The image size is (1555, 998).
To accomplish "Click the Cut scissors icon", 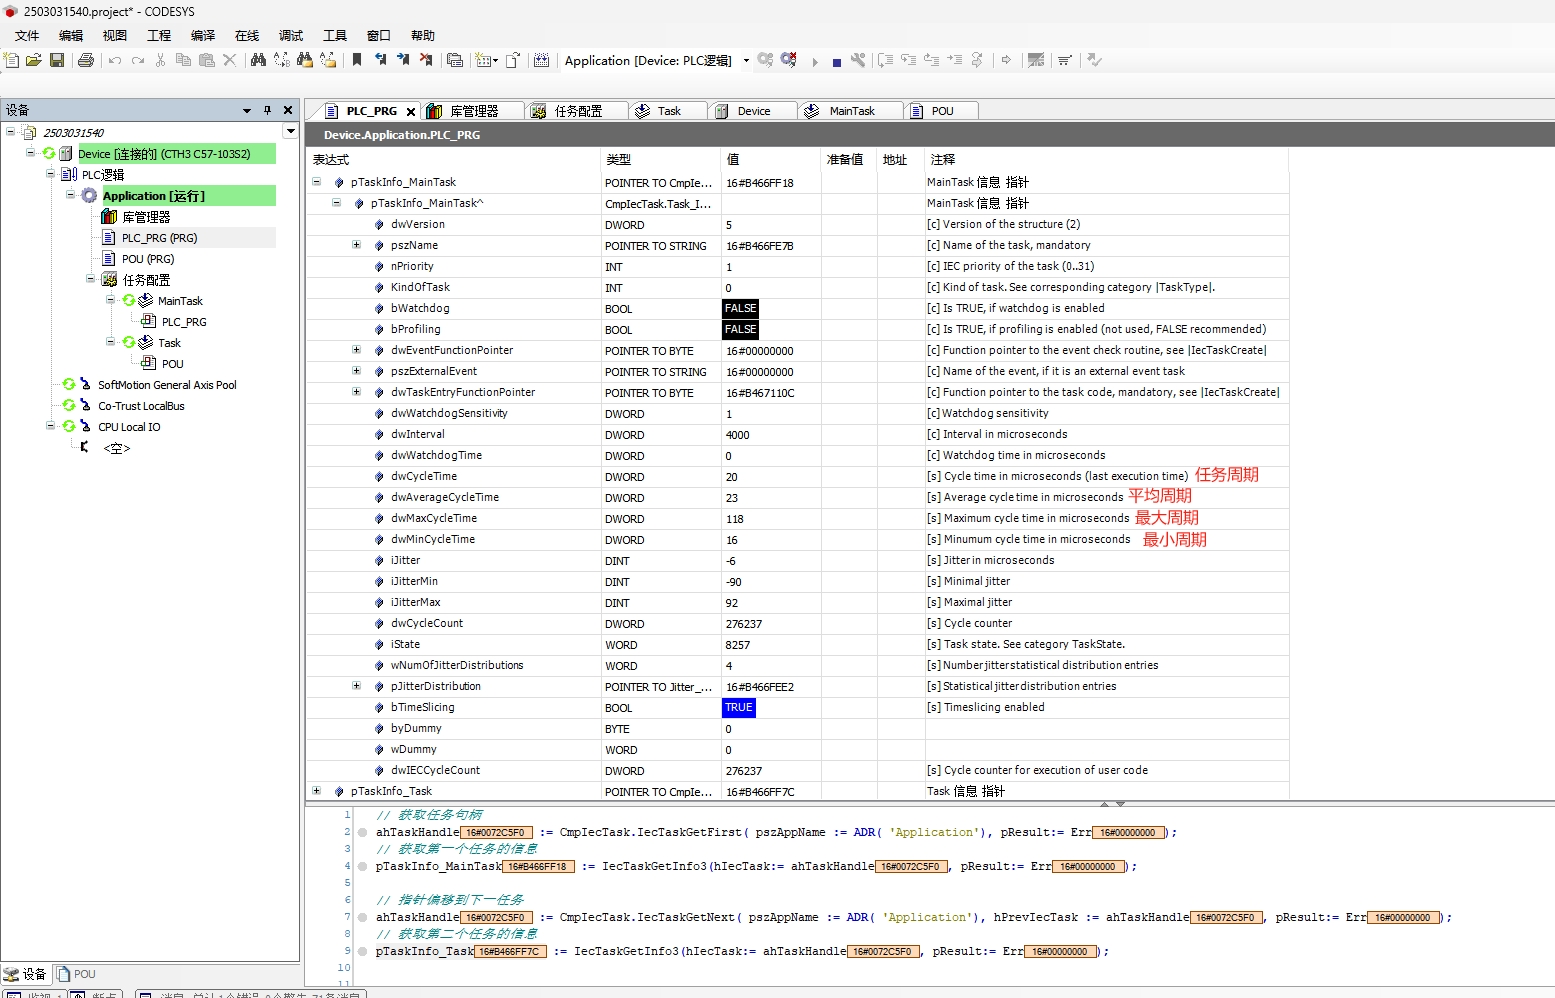I will pyautogui.click(x=160, y=60).
